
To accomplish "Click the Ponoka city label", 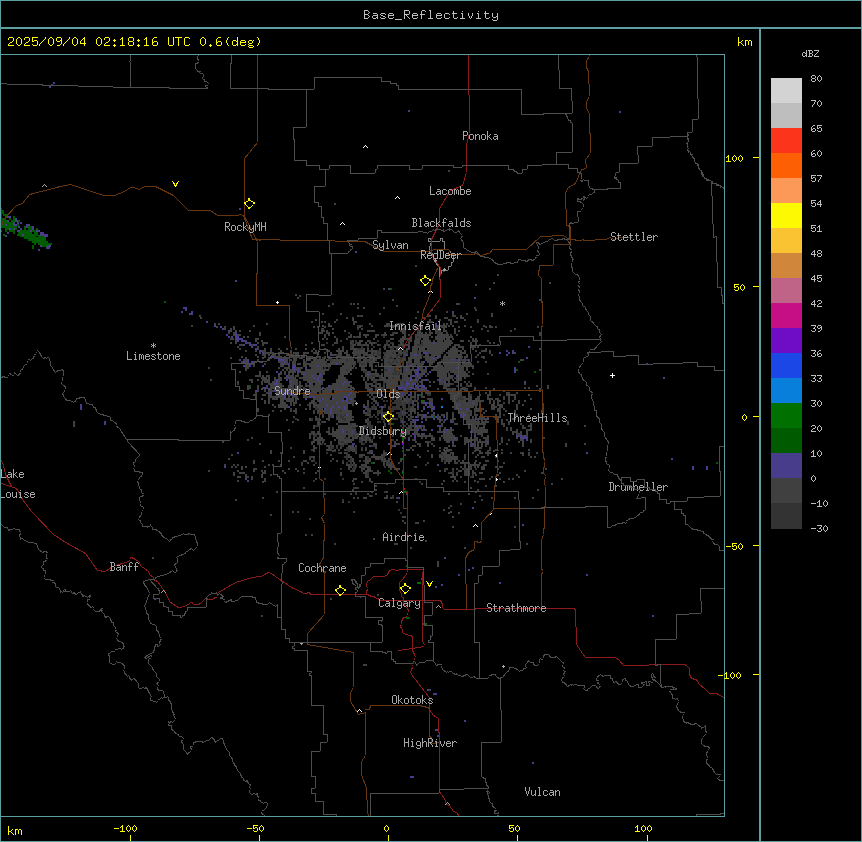I will pos(480,136).
